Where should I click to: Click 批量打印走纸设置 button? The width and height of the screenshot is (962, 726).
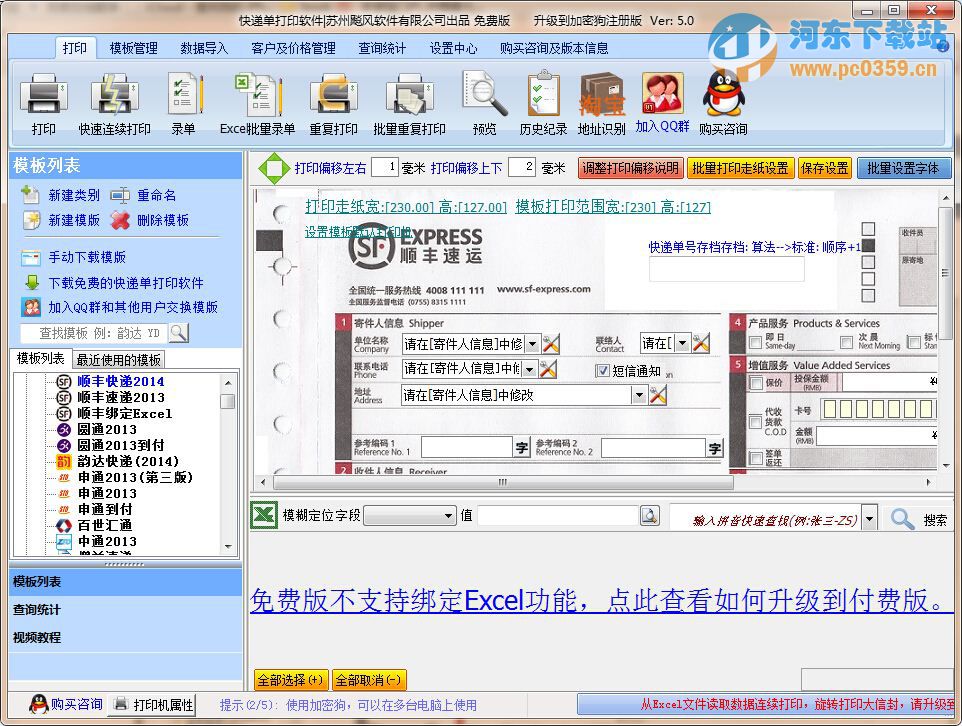[x=740, y=168]
